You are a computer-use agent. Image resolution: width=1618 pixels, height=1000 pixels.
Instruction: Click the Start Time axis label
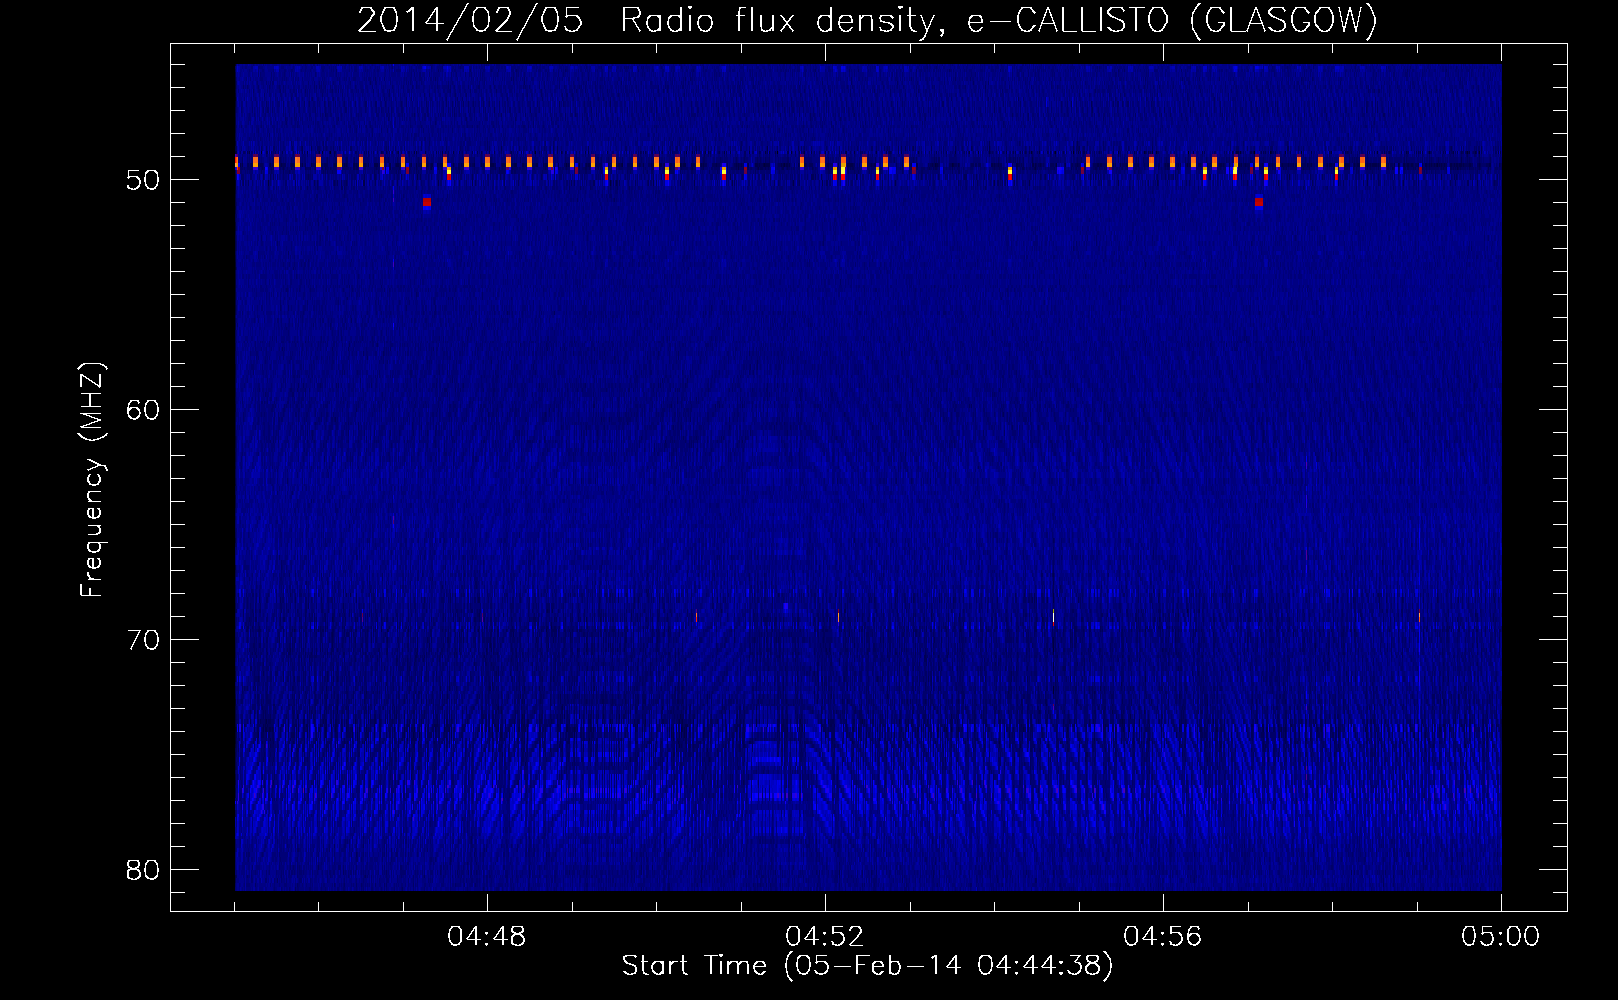pos(867,966)
